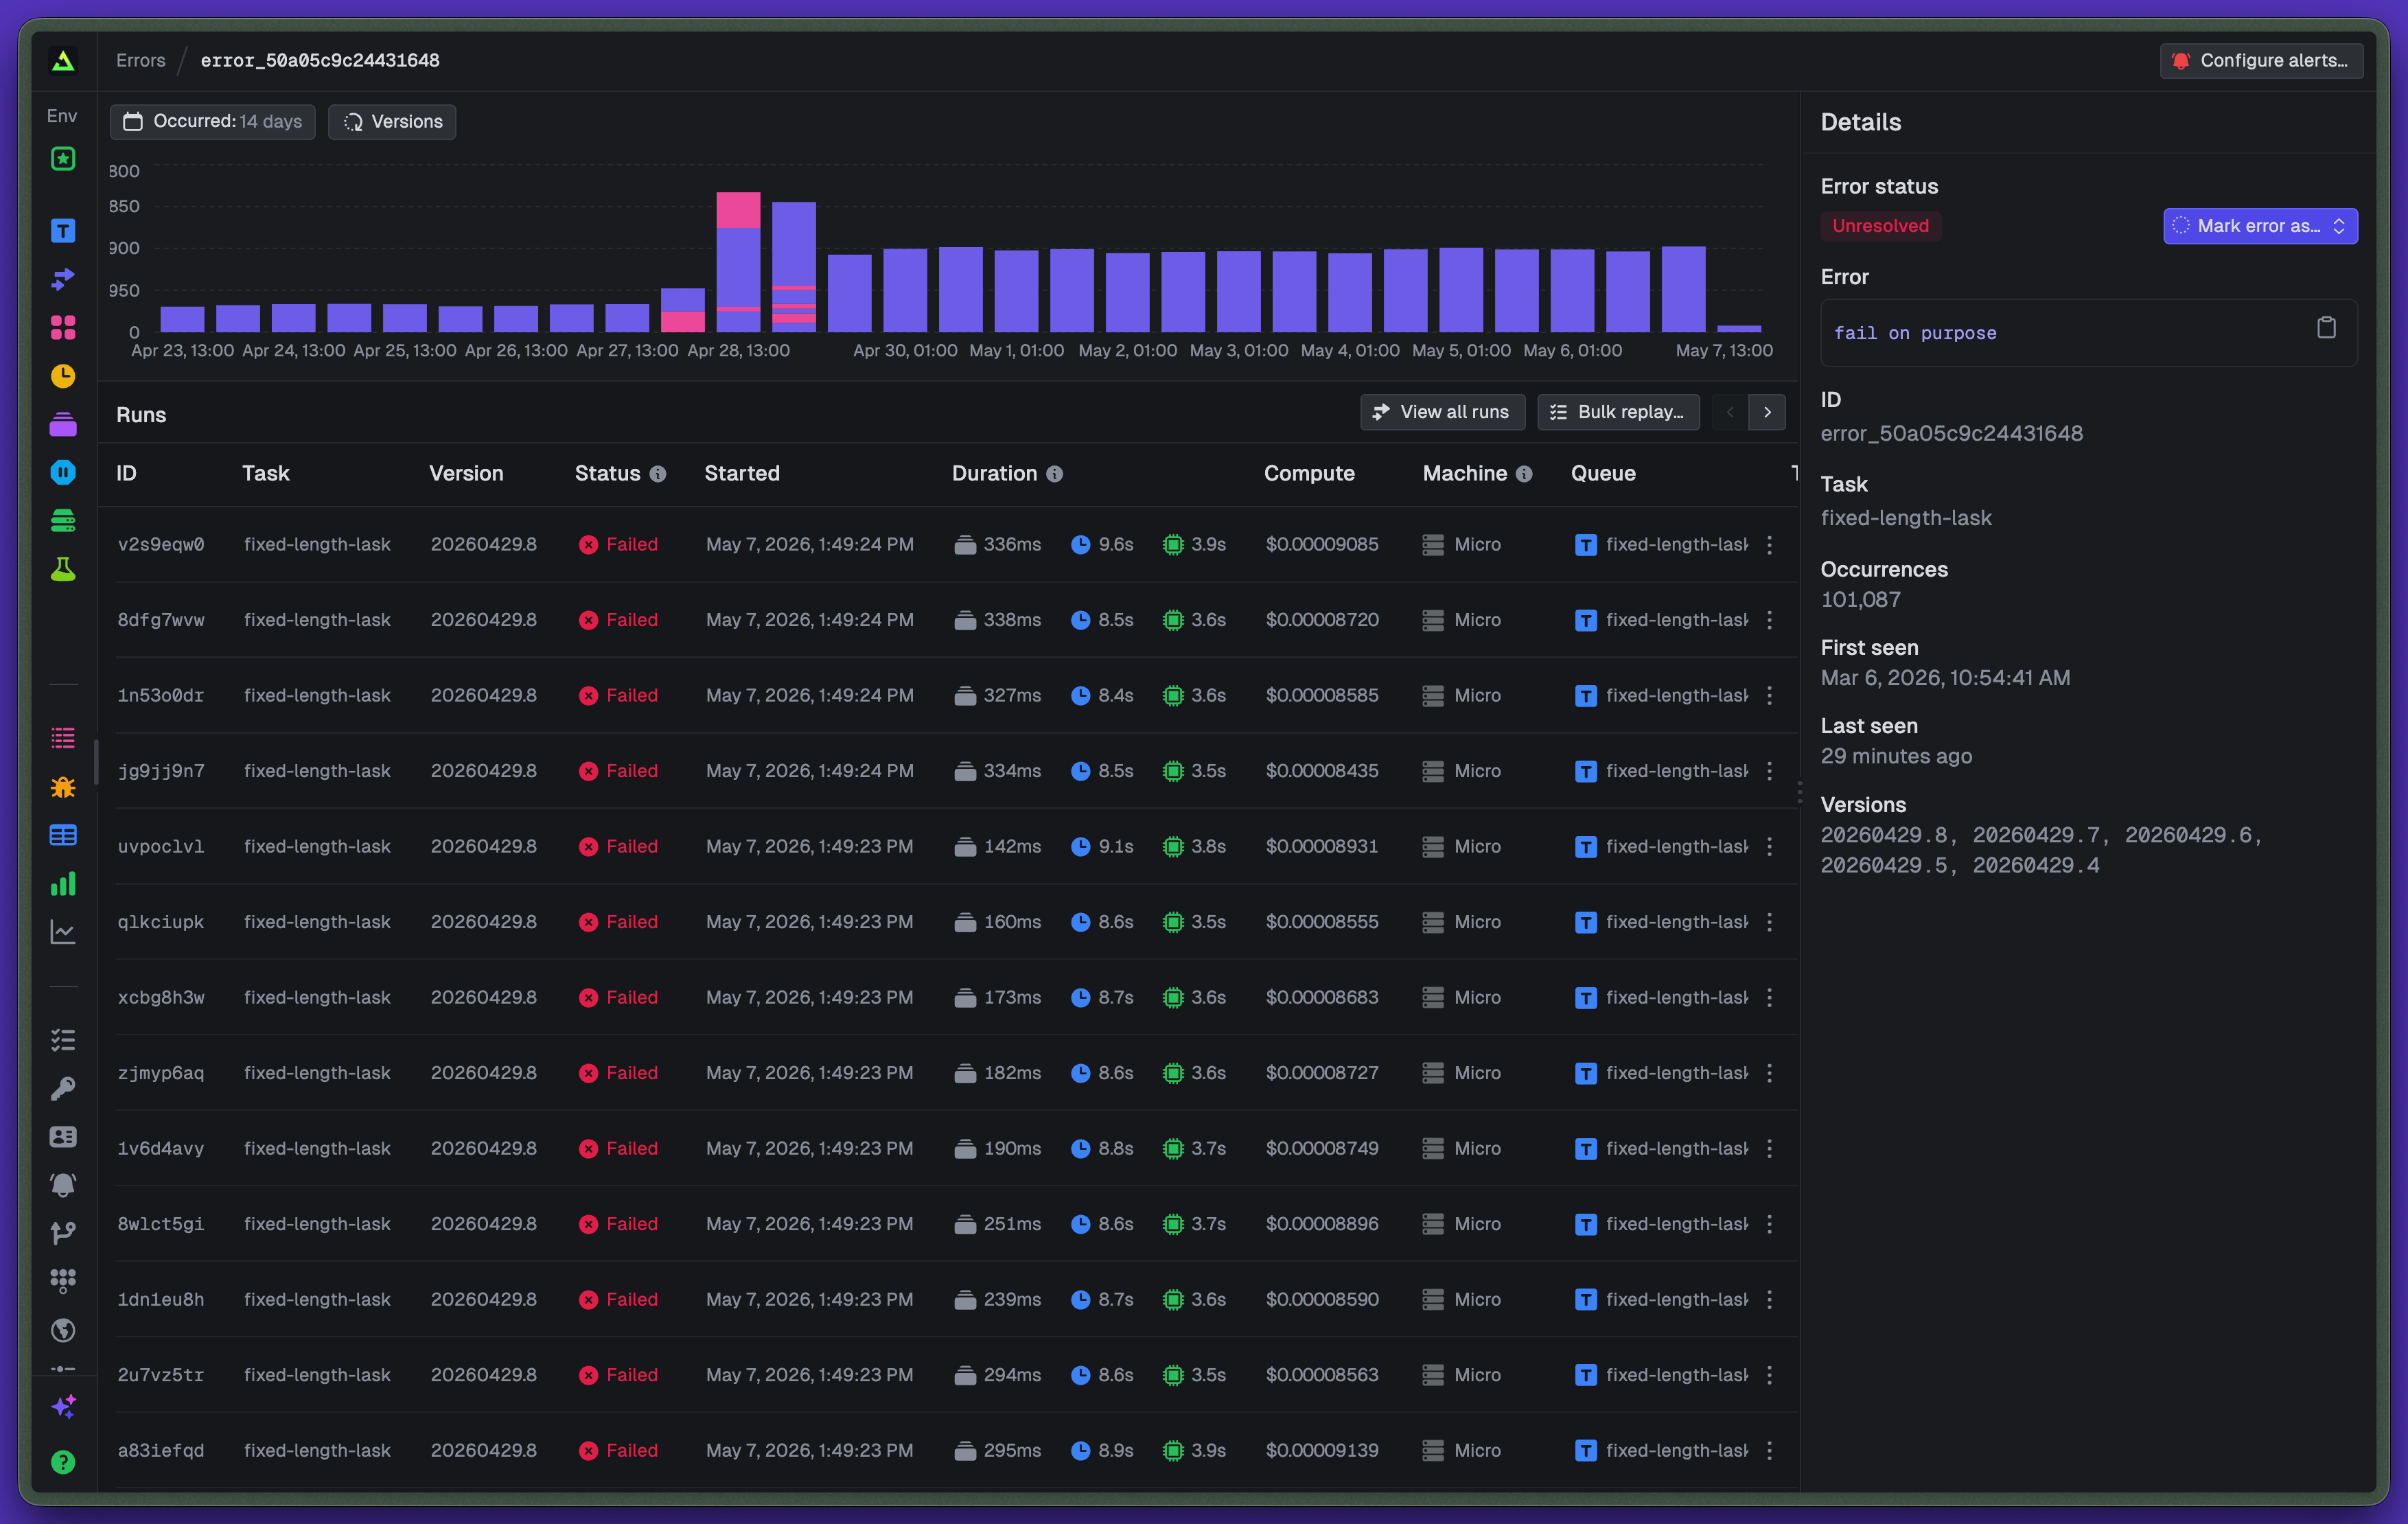Open the row menu for run v2s9eqw0
The image size is (2408, 1524).
(1769, 545)
